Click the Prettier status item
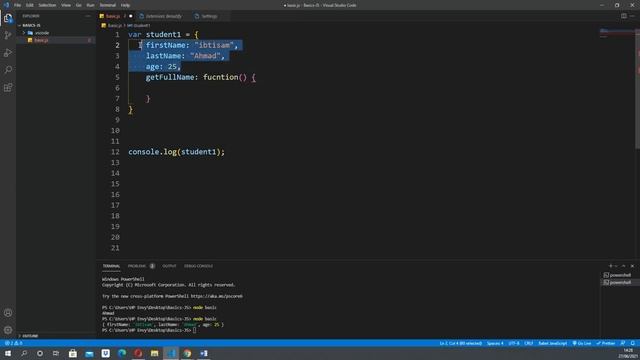Screen dimensions: 640x360 pyautogui.click(x=606, y=343)
